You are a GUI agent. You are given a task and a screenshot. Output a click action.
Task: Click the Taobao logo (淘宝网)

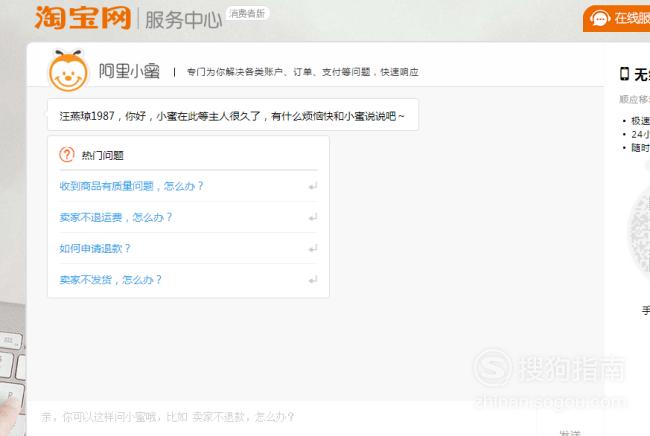point(82,18)
